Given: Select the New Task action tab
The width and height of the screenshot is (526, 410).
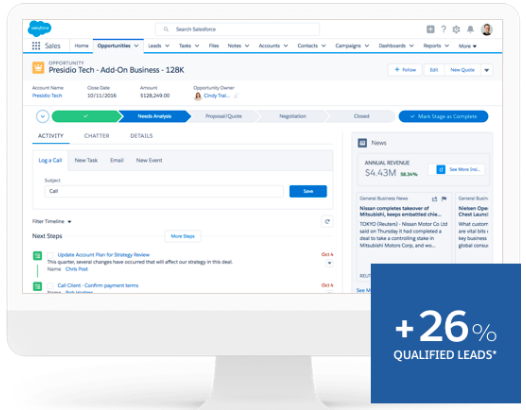Looking at the screenshot, I should 86,160.
